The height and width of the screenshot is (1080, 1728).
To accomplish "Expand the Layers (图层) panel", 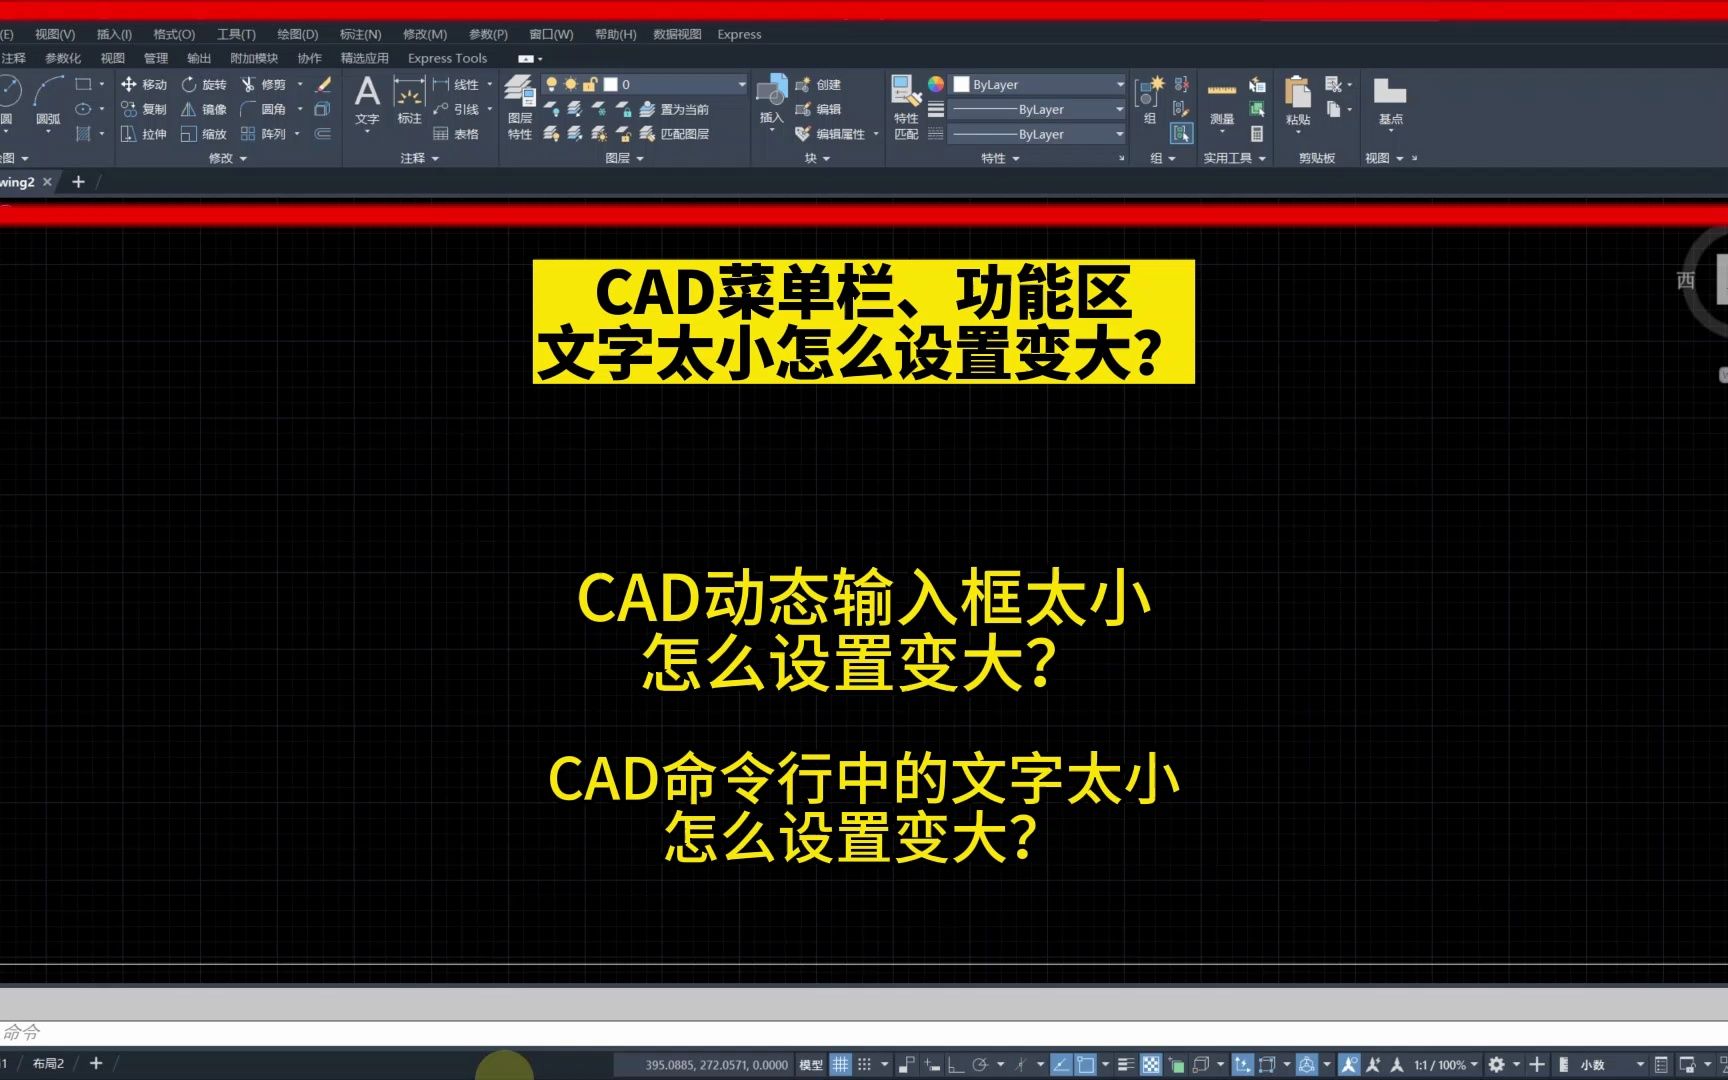I will (x=625, y=158).
